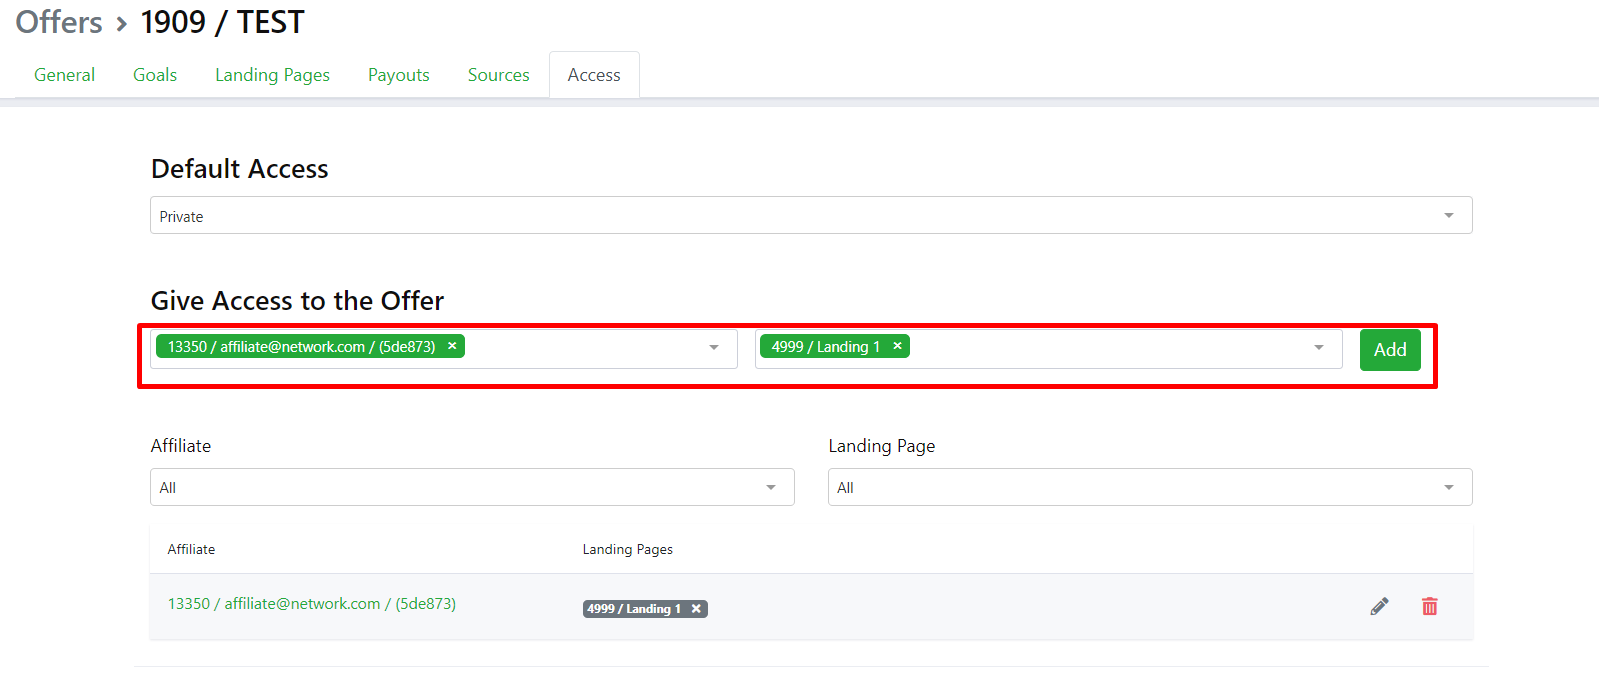
Task: Expand the affiliate multi-select dropdown arrow
Action: [714, 348]
